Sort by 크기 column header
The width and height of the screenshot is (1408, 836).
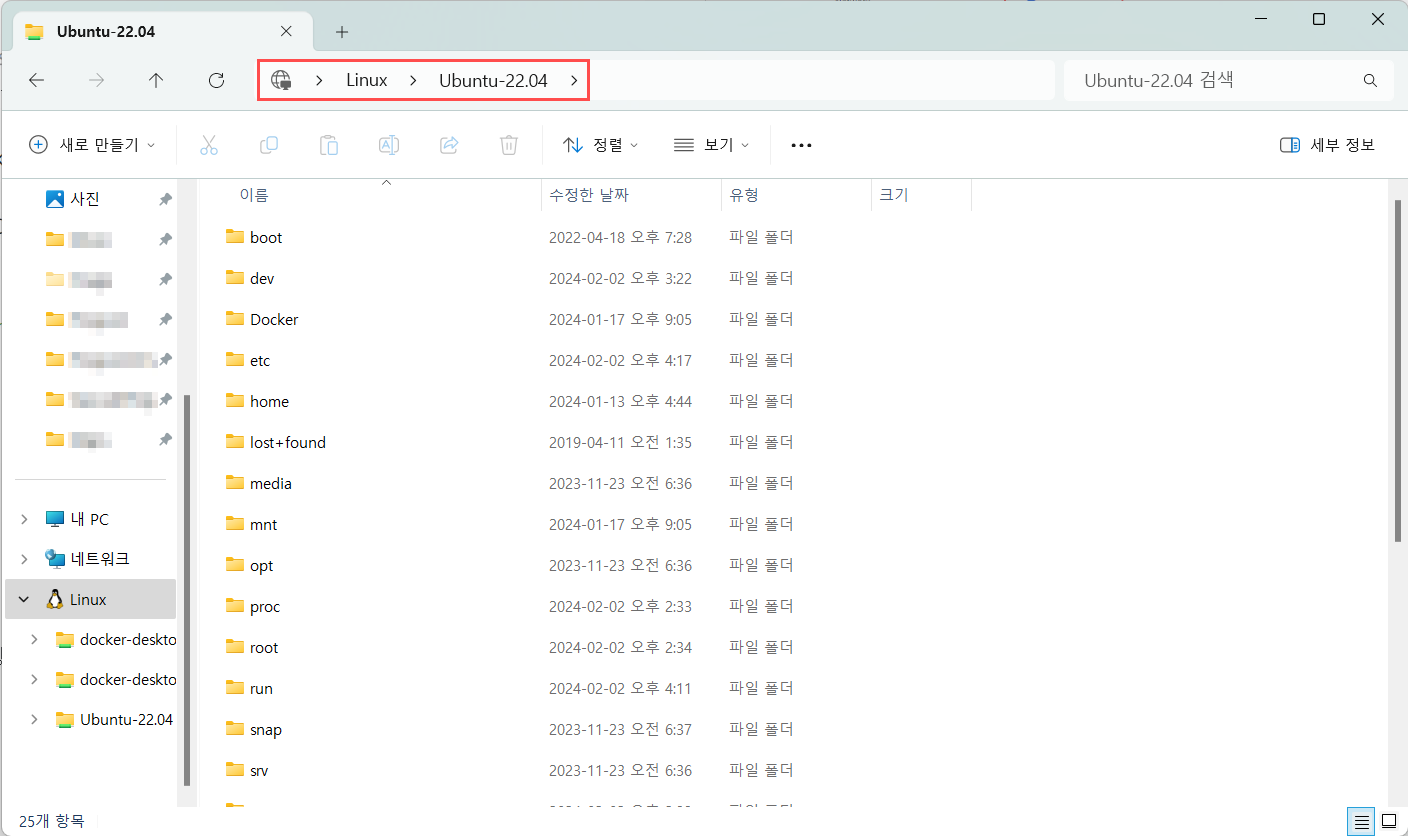[894, 195]
